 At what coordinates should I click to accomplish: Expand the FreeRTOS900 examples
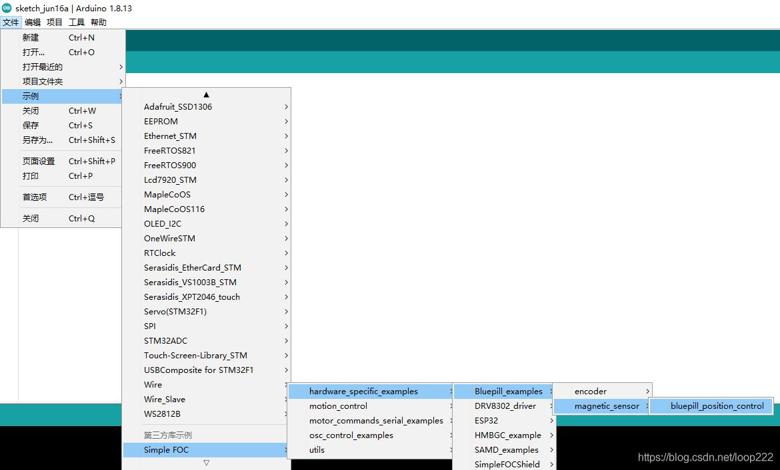point(206,165)
